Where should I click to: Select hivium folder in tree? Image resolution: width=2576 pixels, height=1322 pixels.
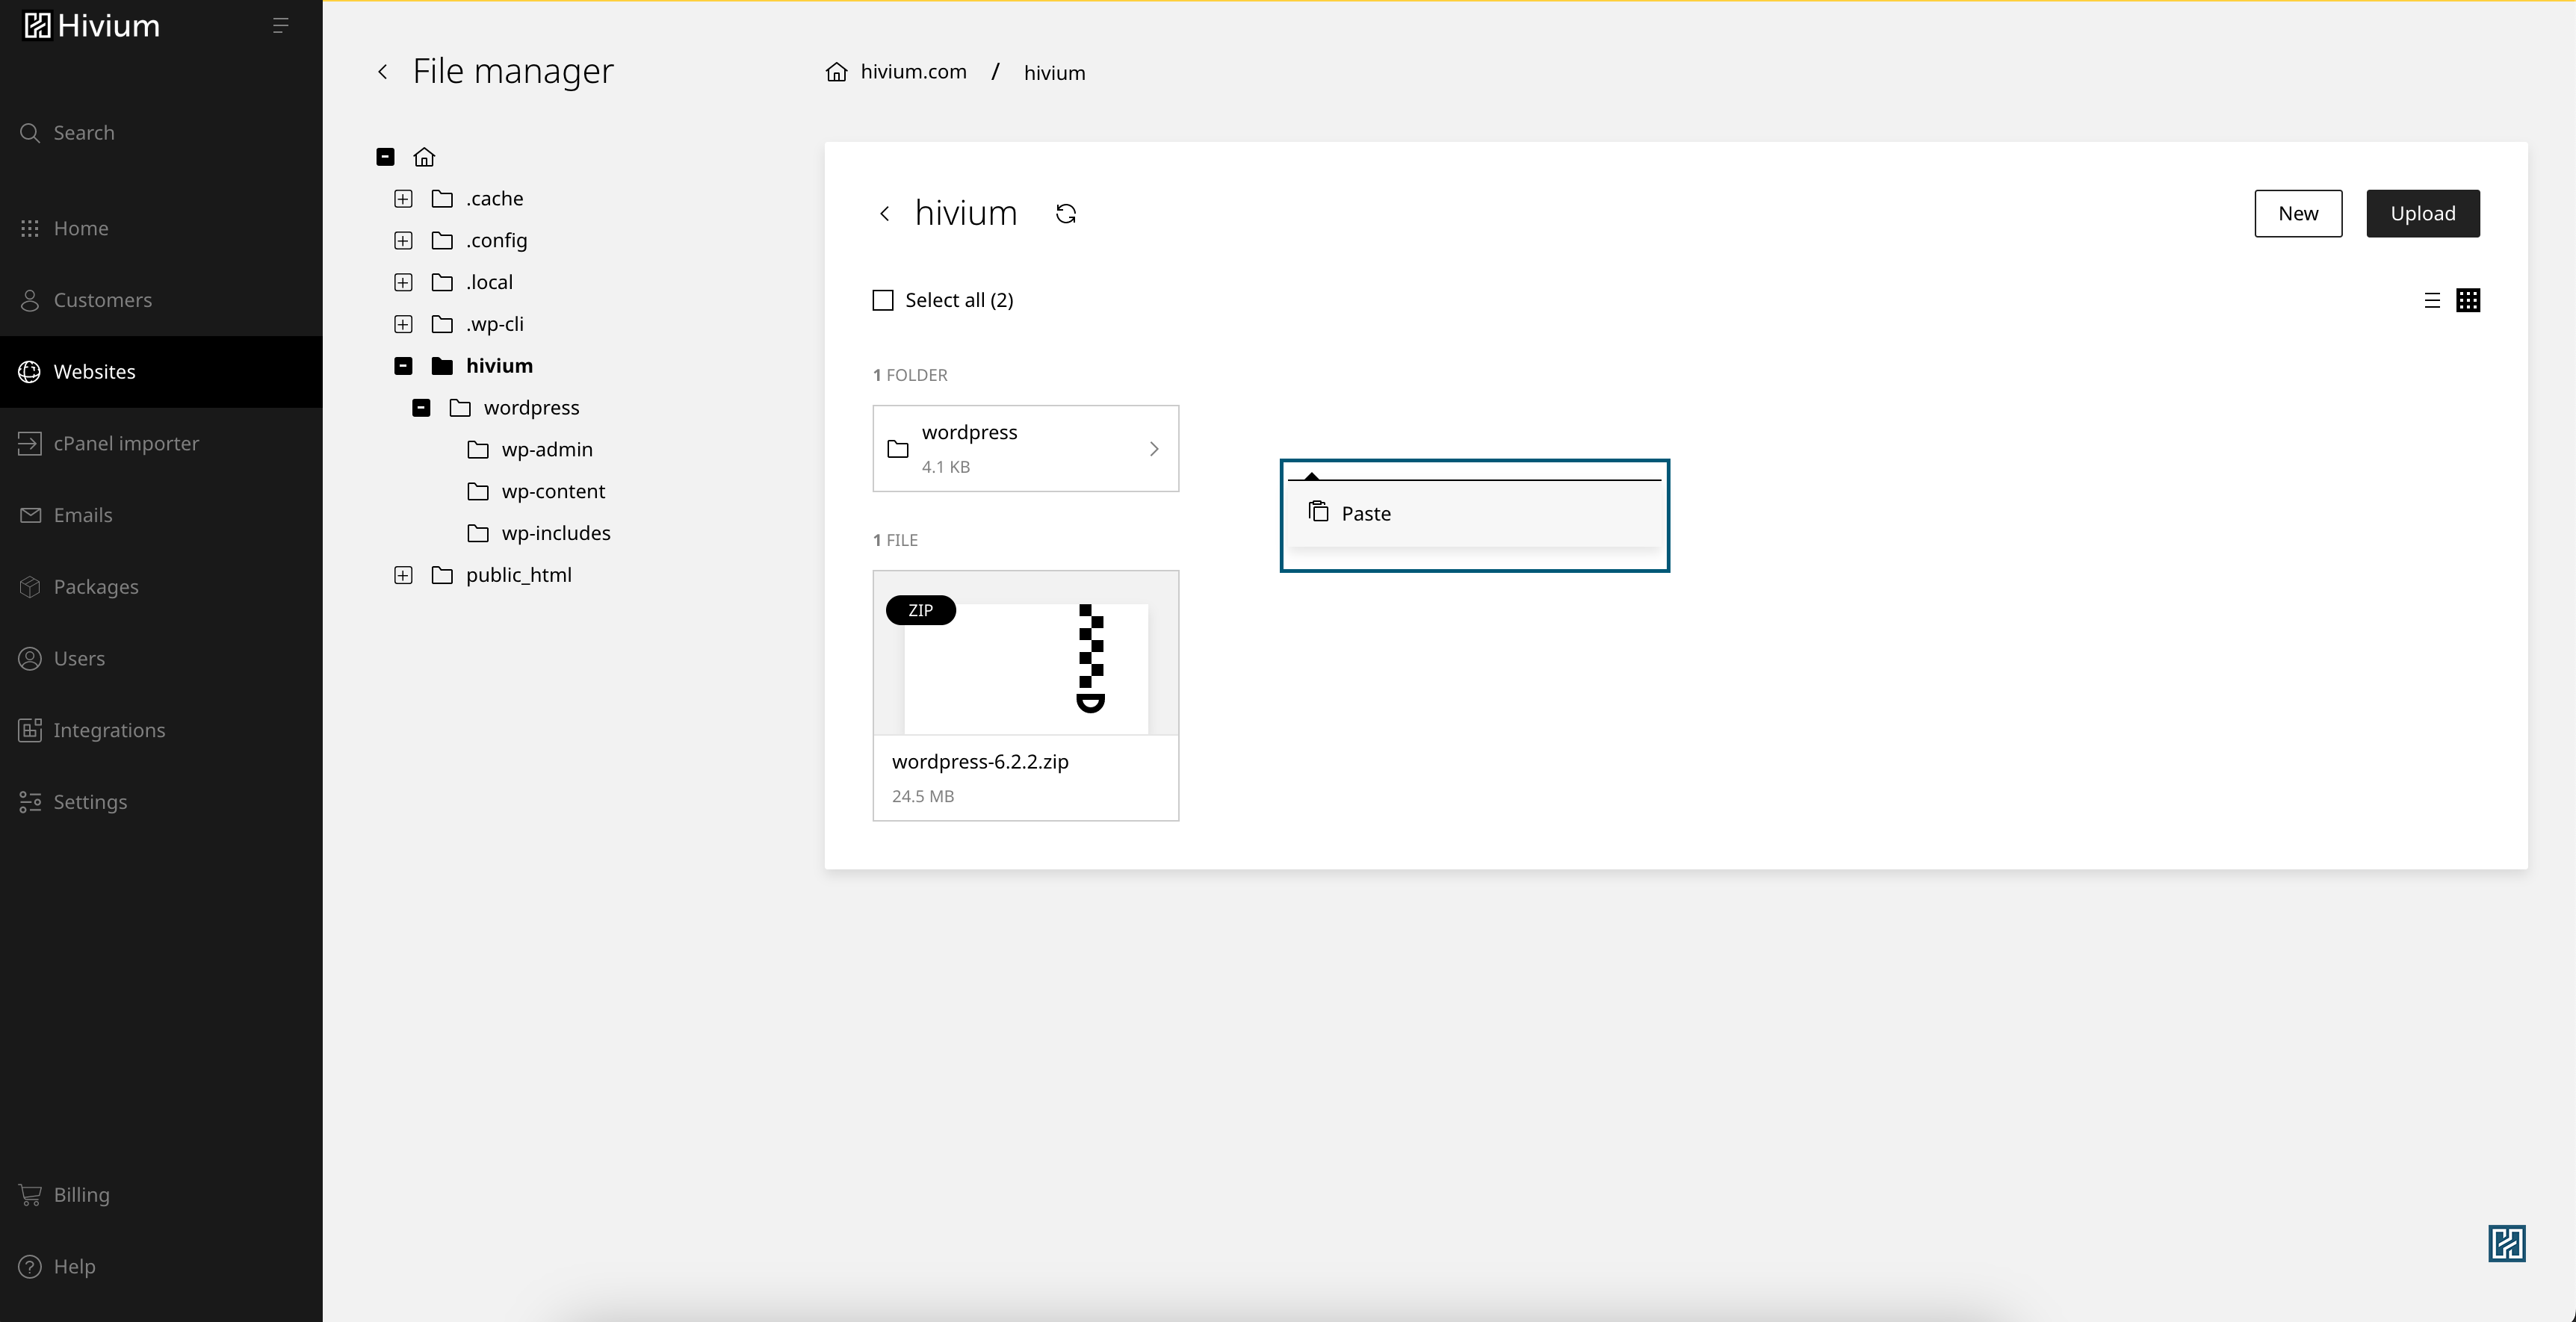point(482,366)
